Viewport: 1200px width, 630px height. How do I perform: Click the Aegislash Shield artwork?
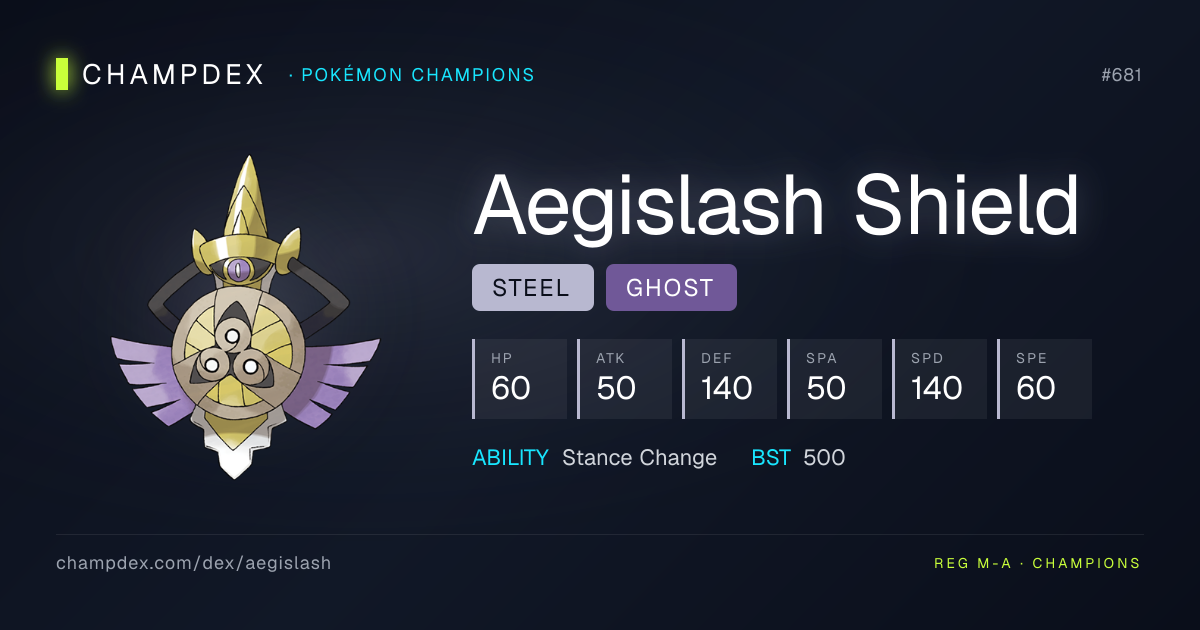pyautogui.click(x=245, y=320)
